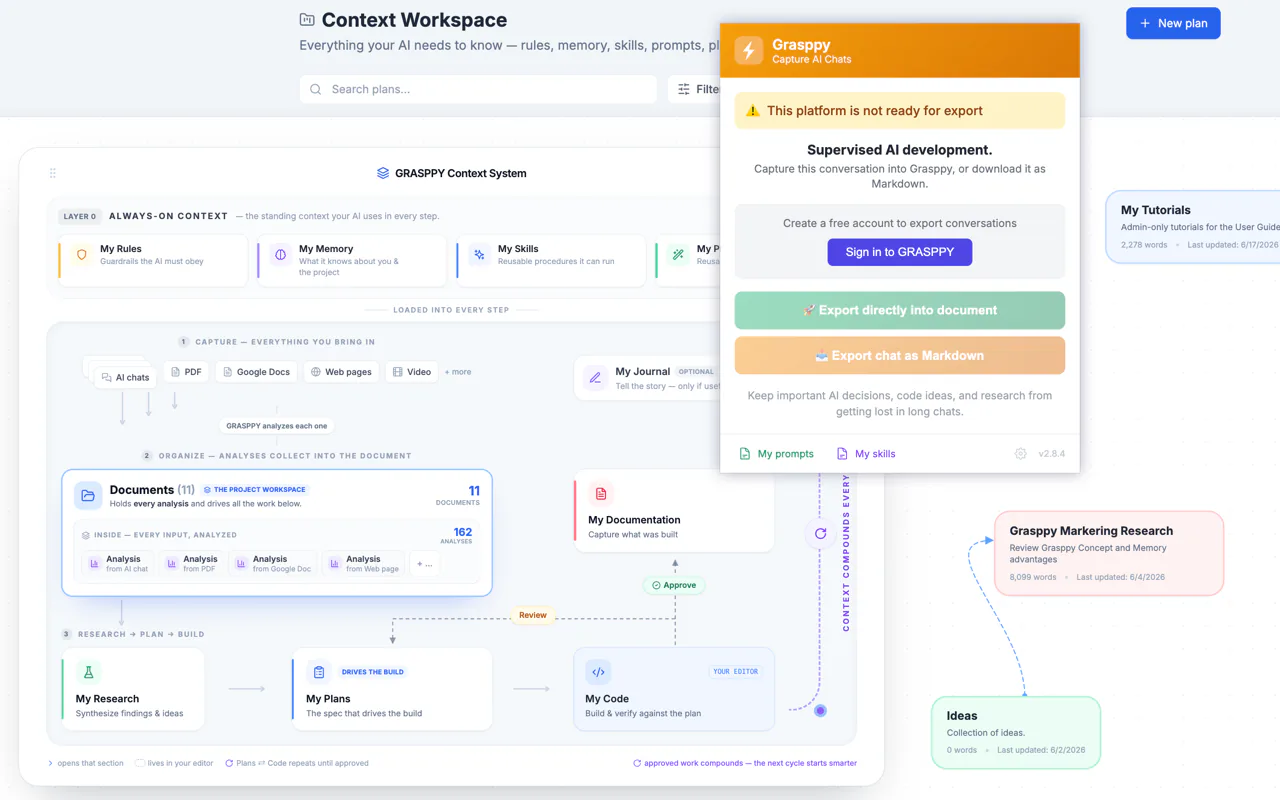The height and width of the screenshot is (800, 1280).
Task: Focus the Search plans input field
Action: coord(478,89)
